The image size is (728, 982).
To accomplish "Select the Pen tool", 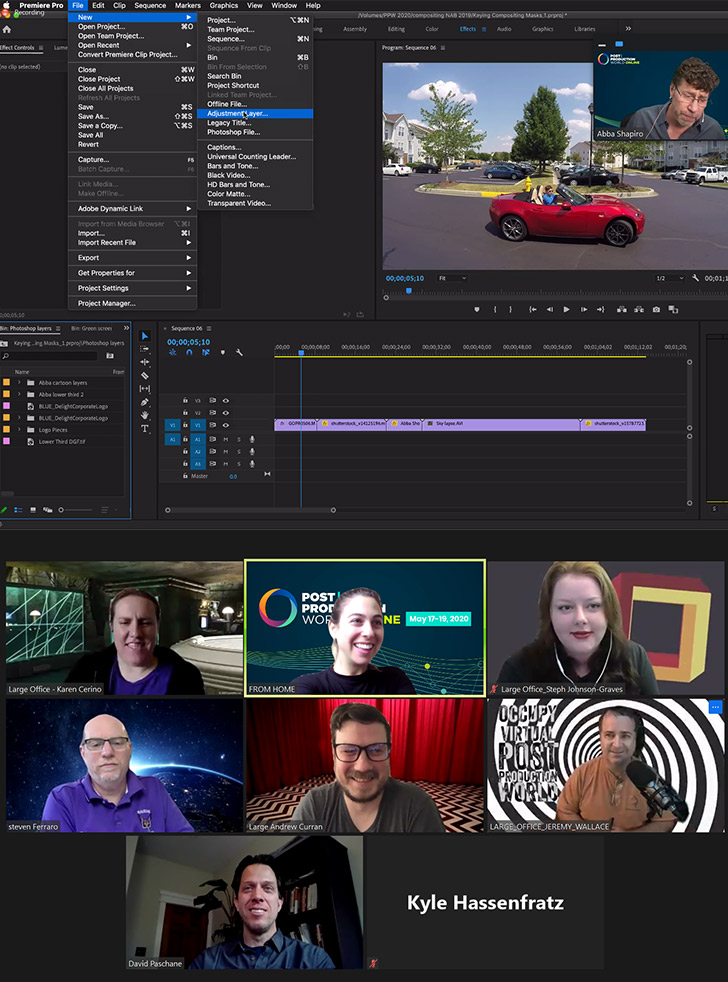I will point(145,401).
